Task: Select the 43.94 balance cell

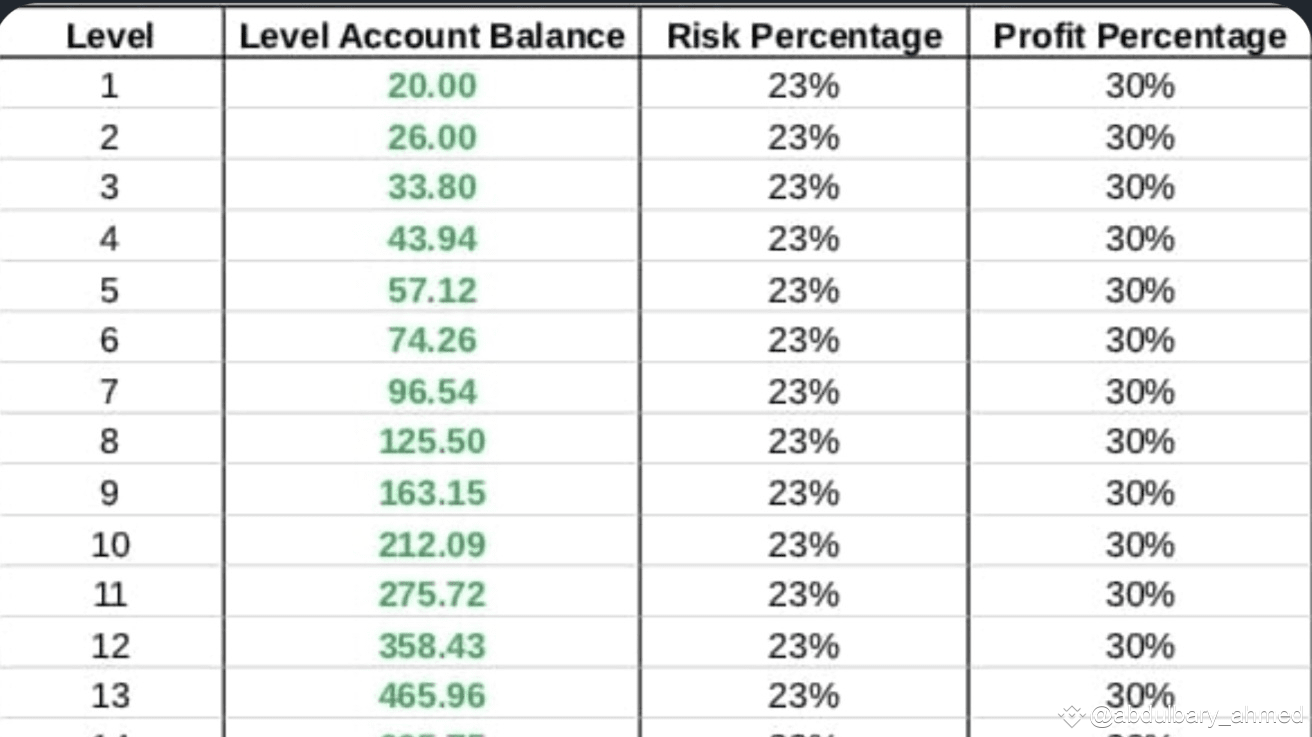Action: click(432, 239)
